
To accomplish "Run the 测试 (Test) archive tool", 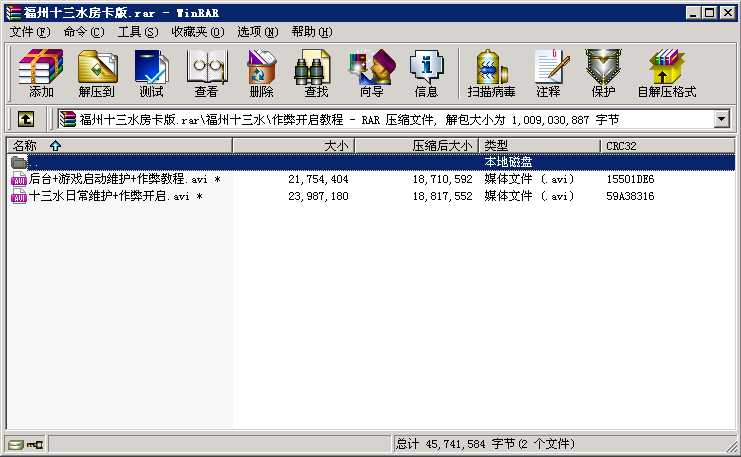I will coord(151,73).
